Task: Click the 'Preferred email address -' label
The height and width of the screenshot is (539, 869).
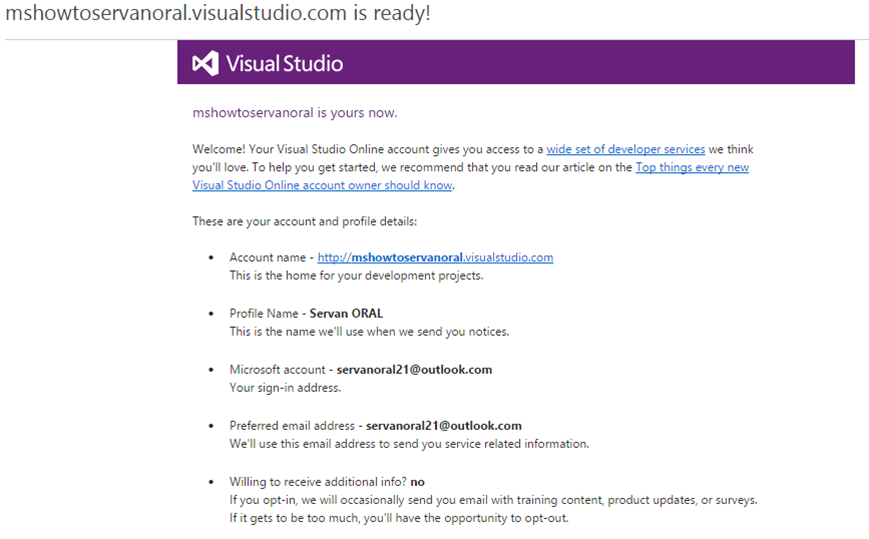Action: click(296, 425)
